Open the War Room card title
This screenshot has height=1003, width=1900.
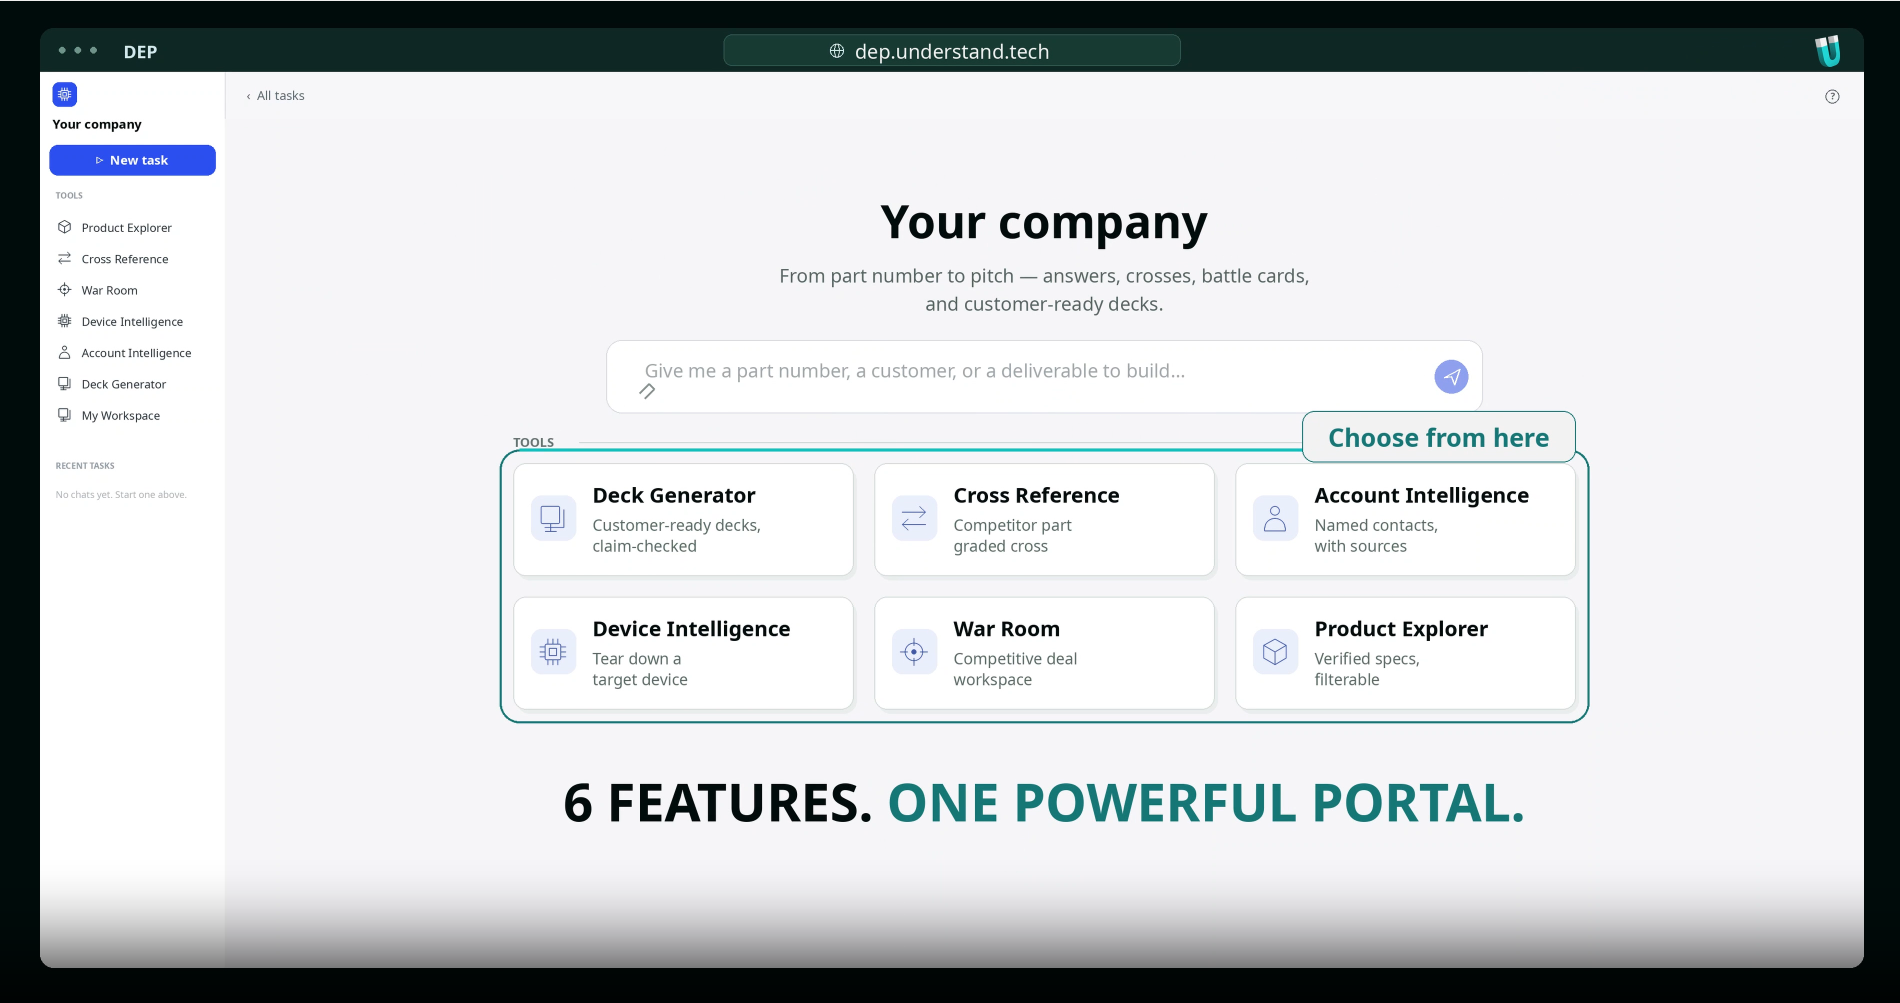[x=1006, y=629]
